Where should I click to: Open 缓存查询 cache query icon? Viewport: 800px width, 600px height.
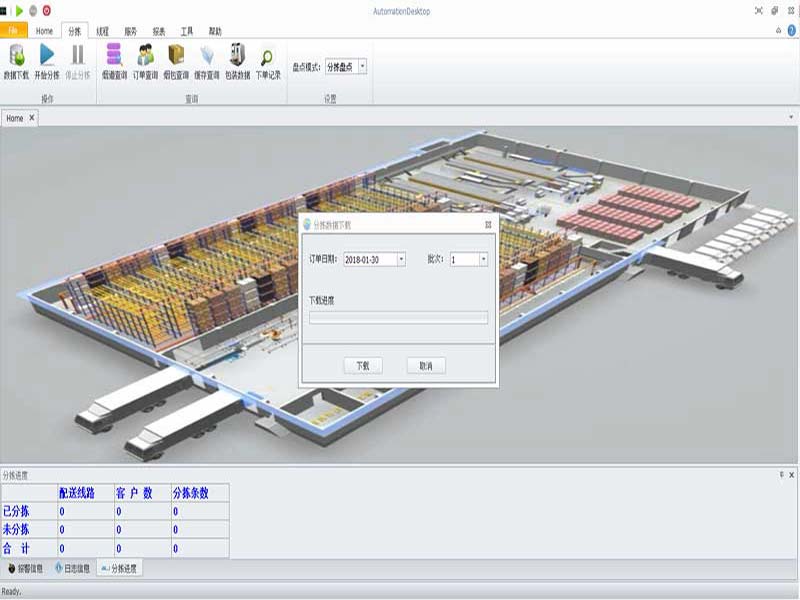tap(207, 59)
